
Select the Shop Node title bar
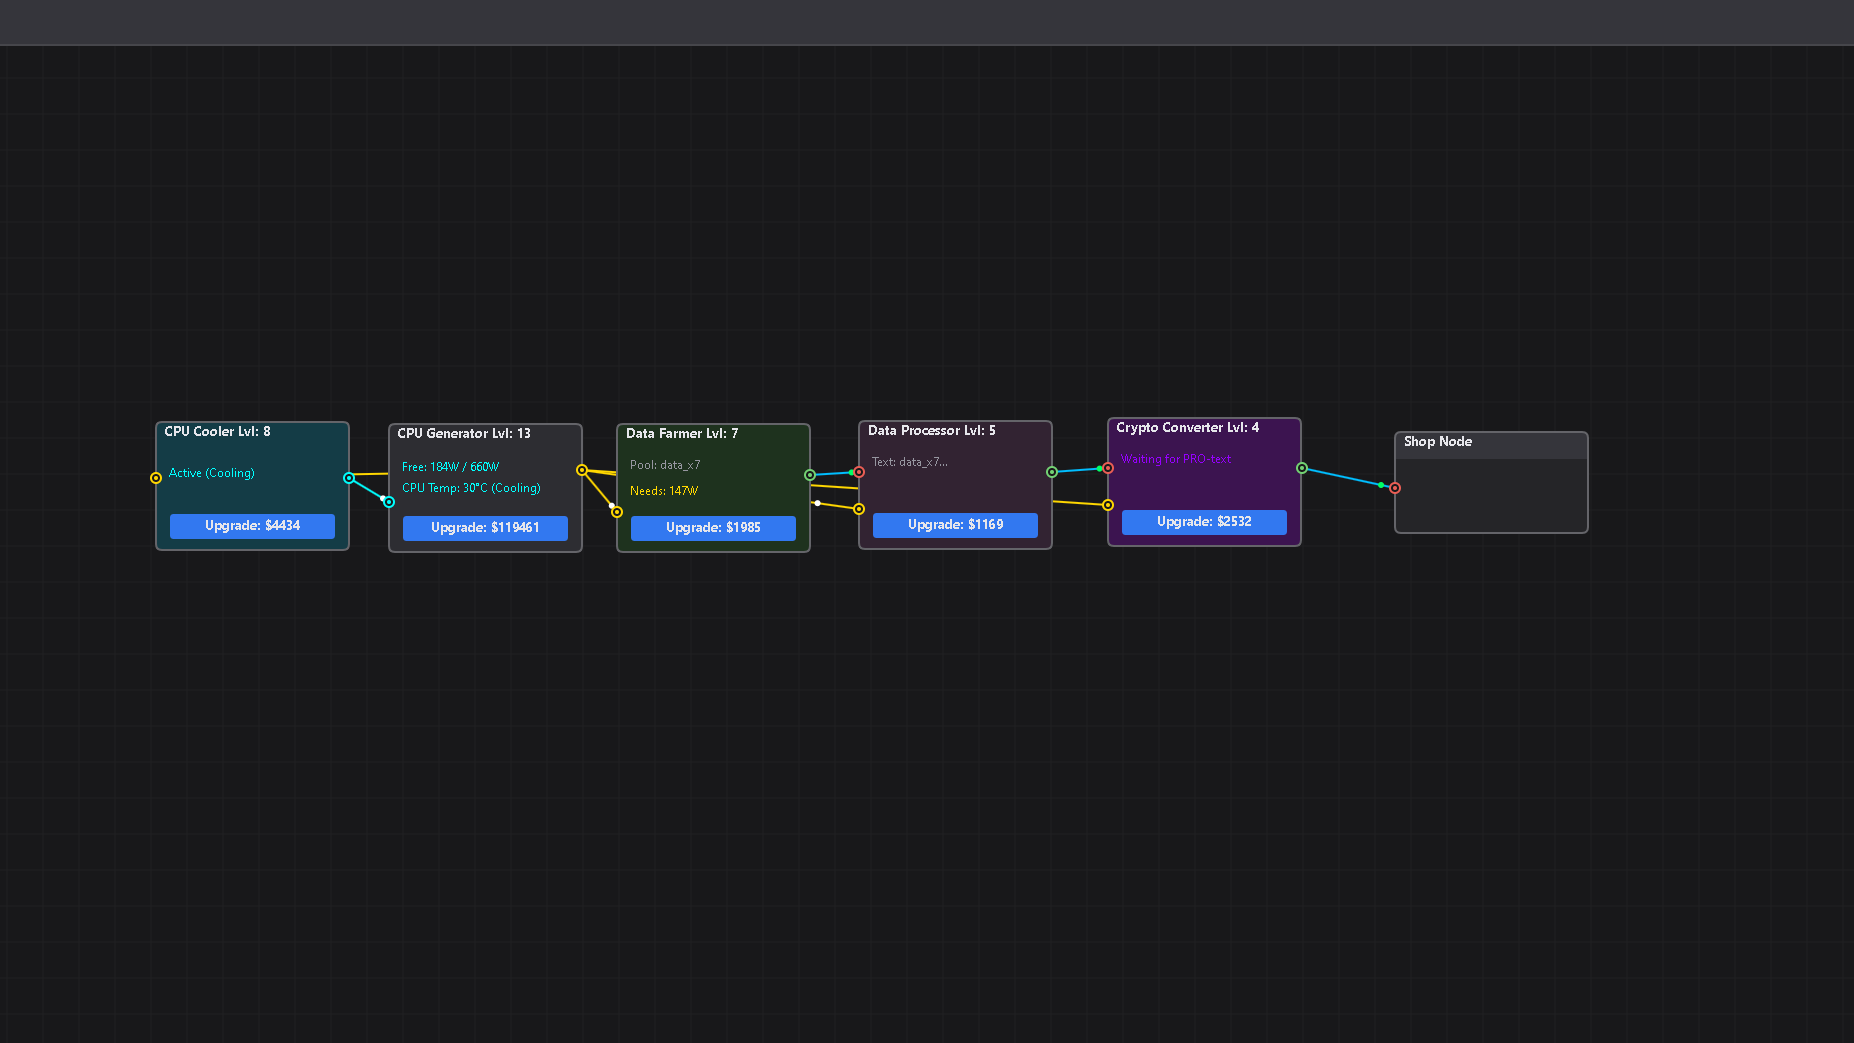pyautogui.click(x=1491, y=446)
